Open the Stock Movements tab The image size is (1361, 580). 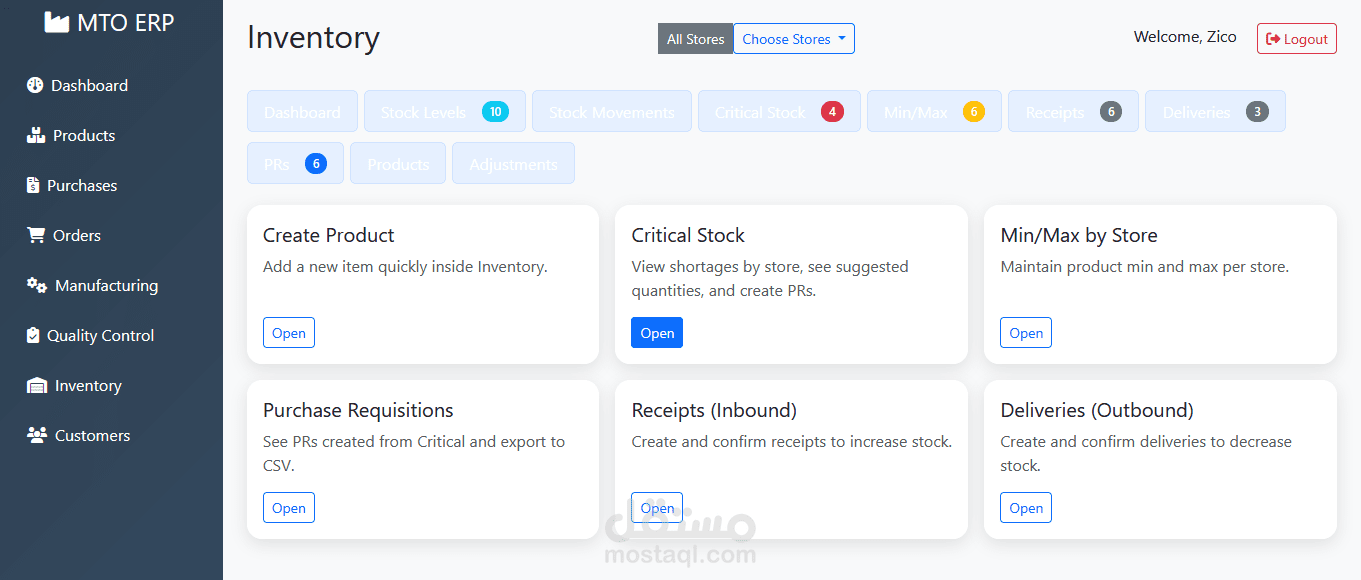coord(611,112)
